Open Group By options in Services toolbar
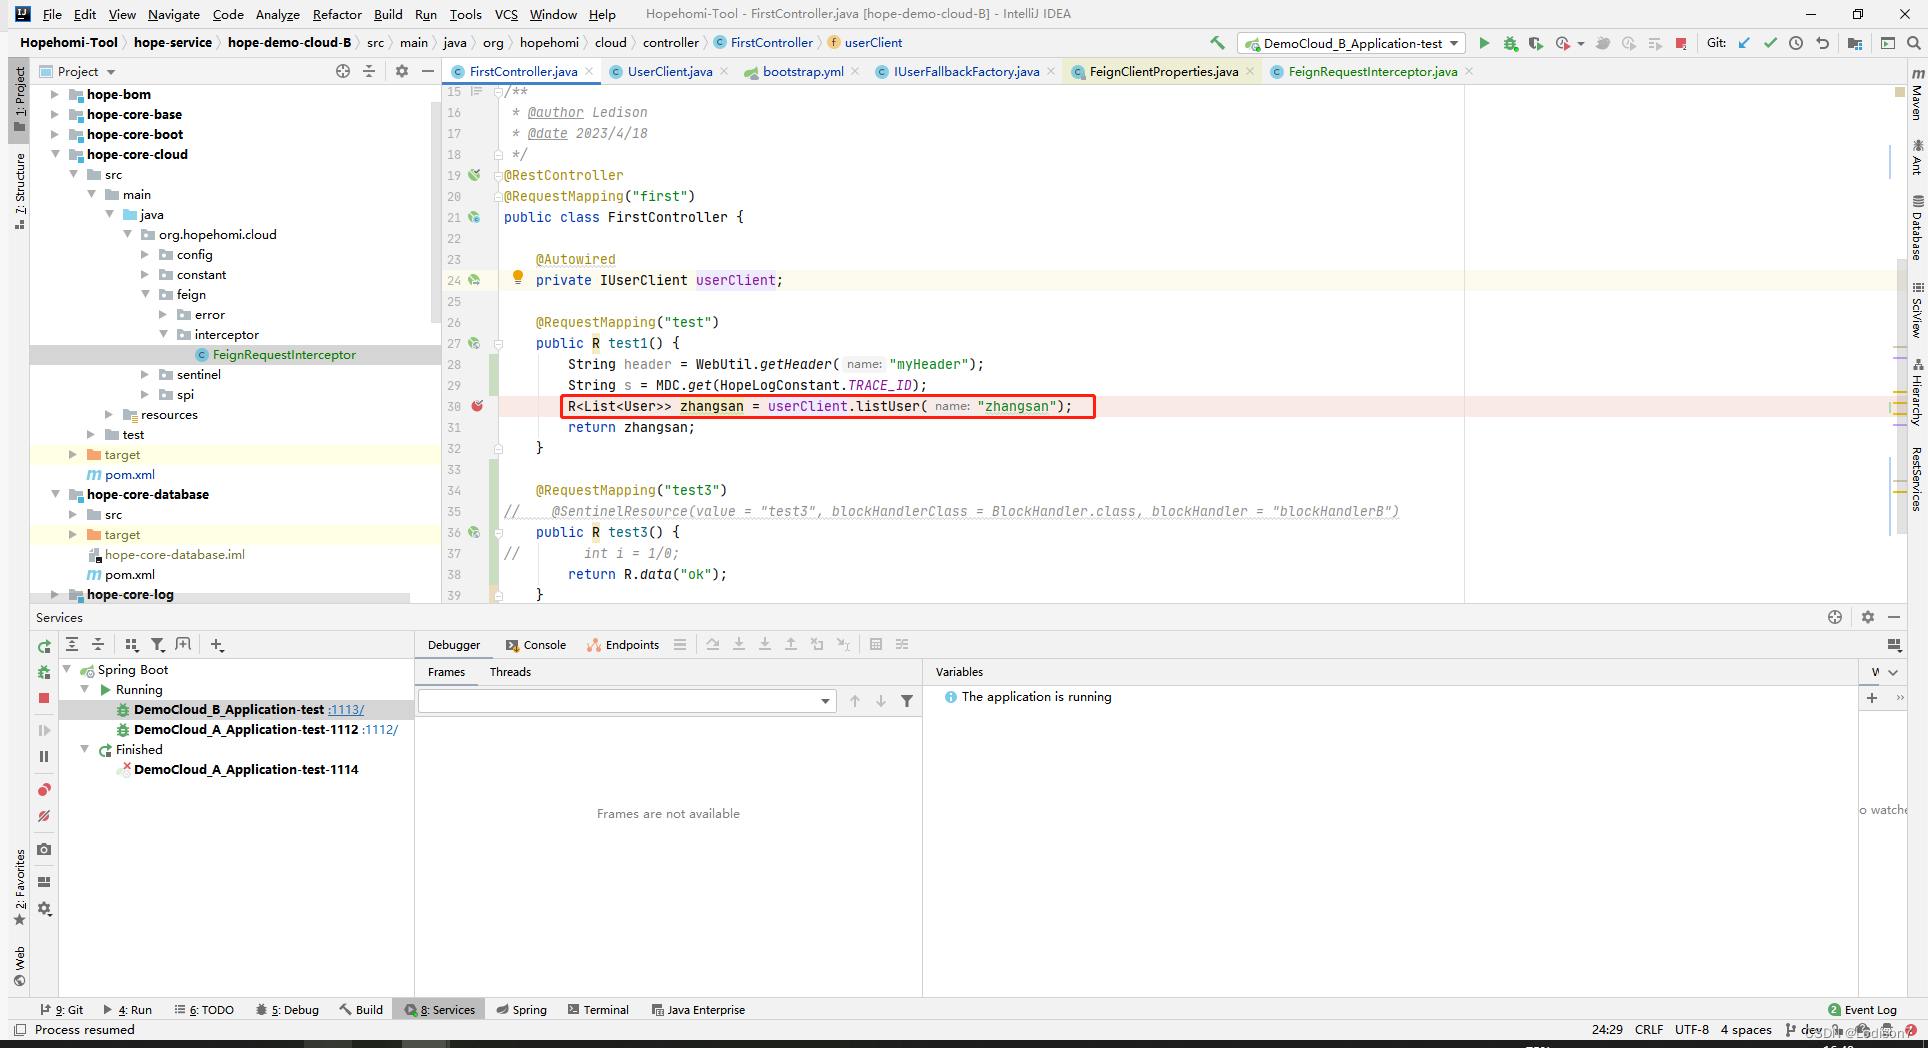The image size is (1928, 1048). pos(131,645)
